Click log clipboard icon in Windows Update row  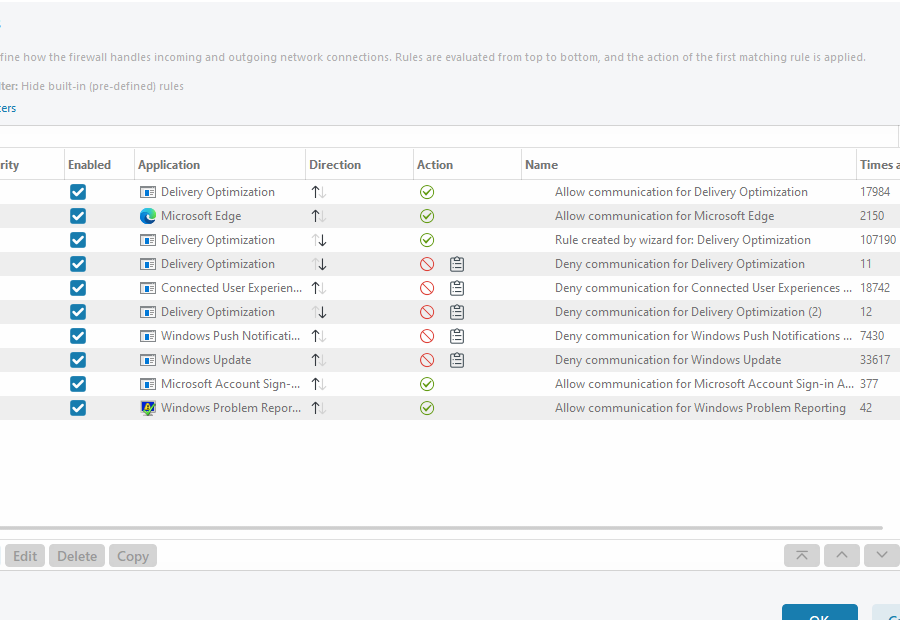457,360
